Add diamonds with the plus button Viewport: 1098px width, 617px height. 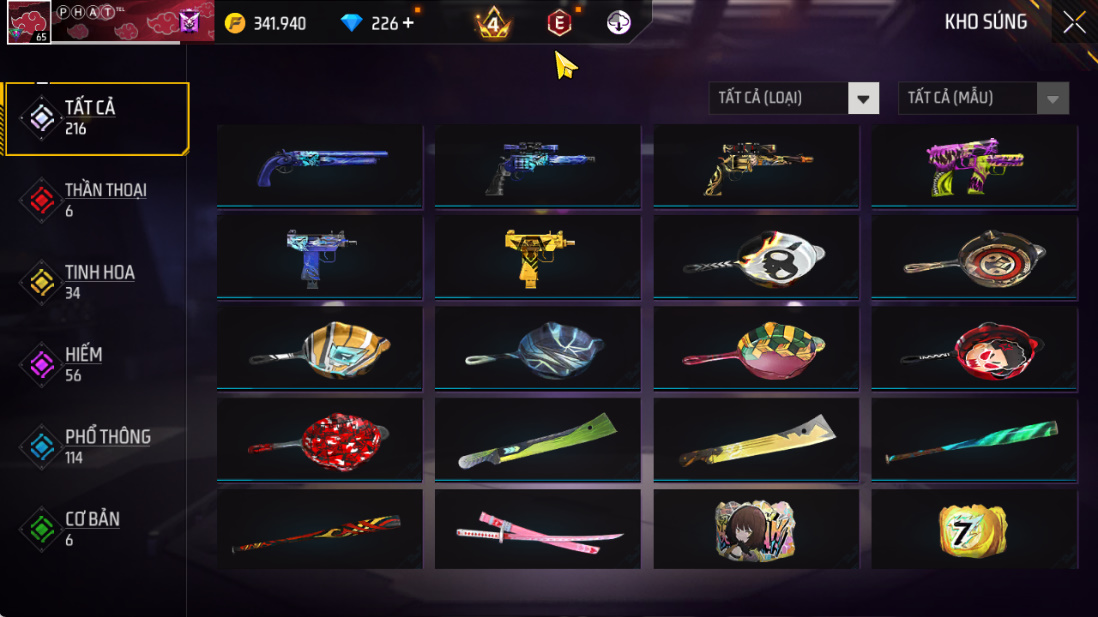click(x=408, y=23)
